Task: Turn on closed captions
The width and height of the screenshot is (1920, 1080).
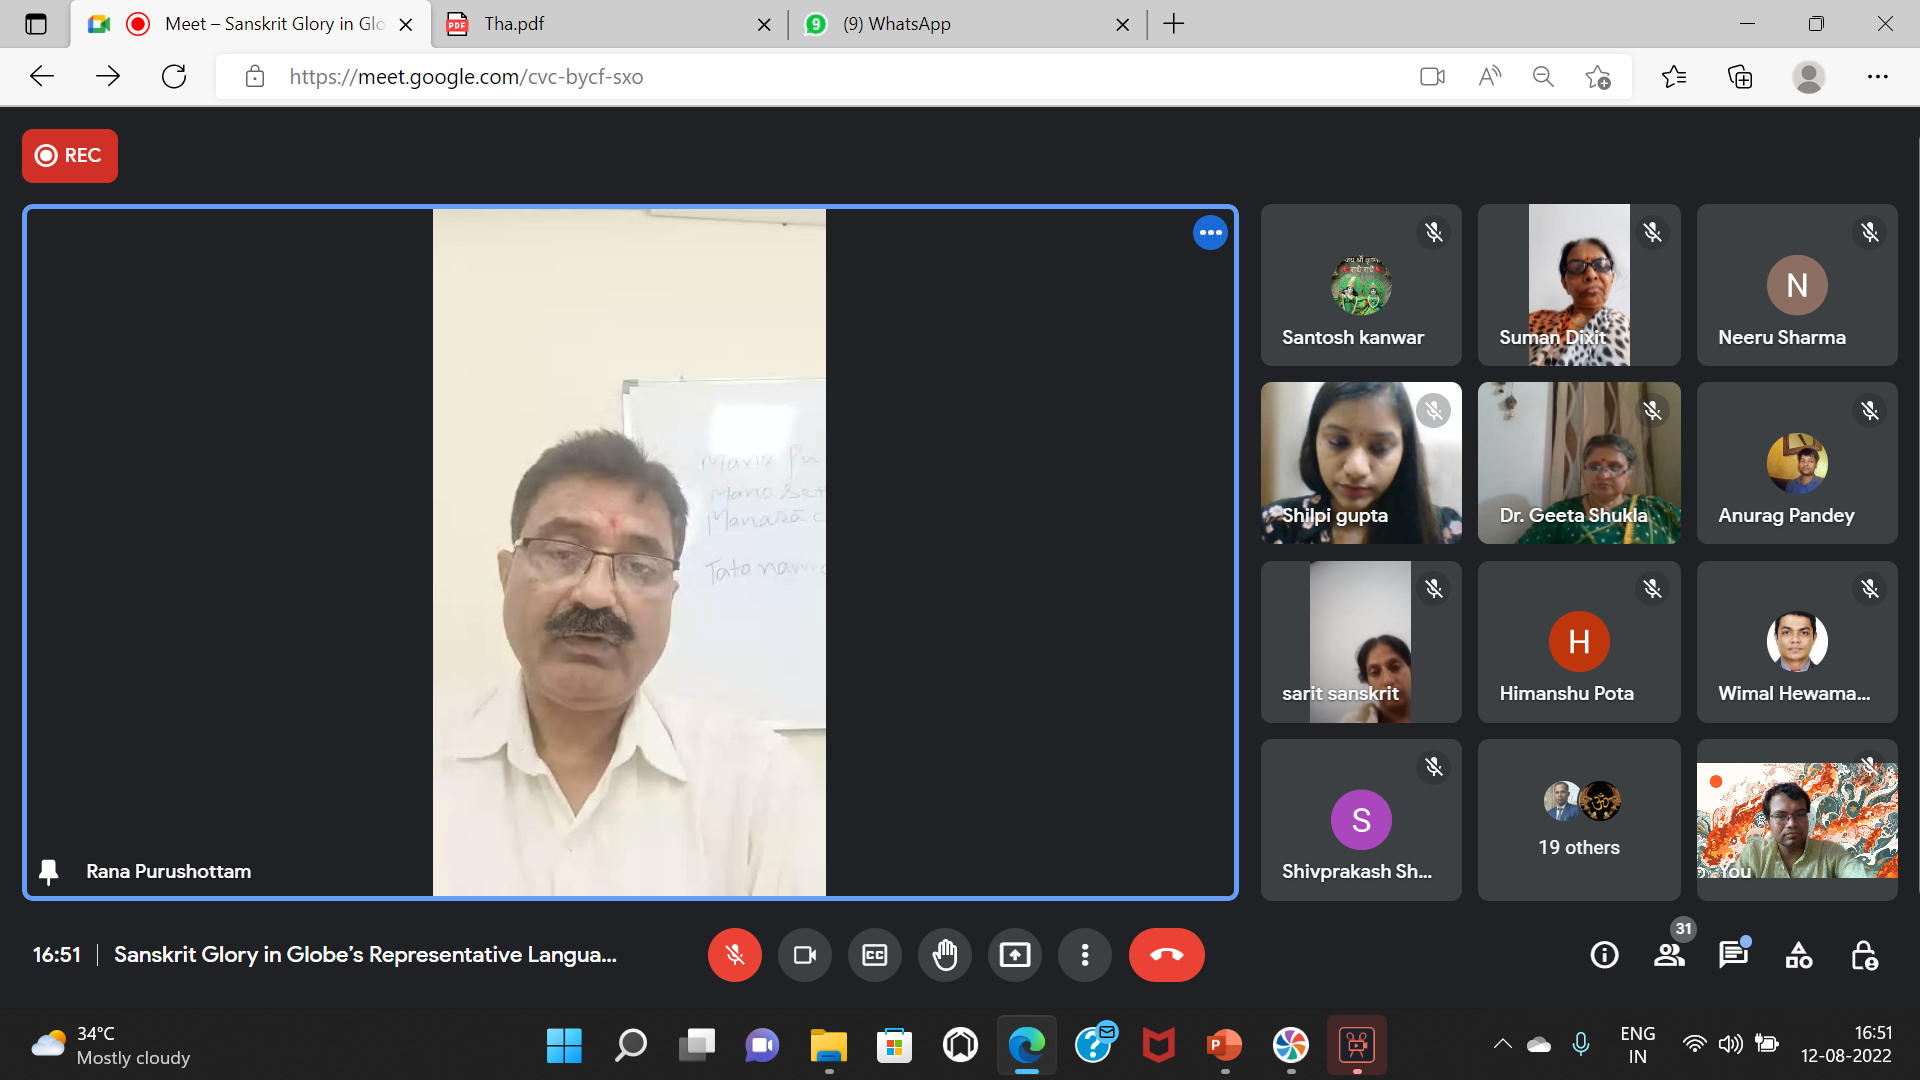Action: (x=874, y=955)
